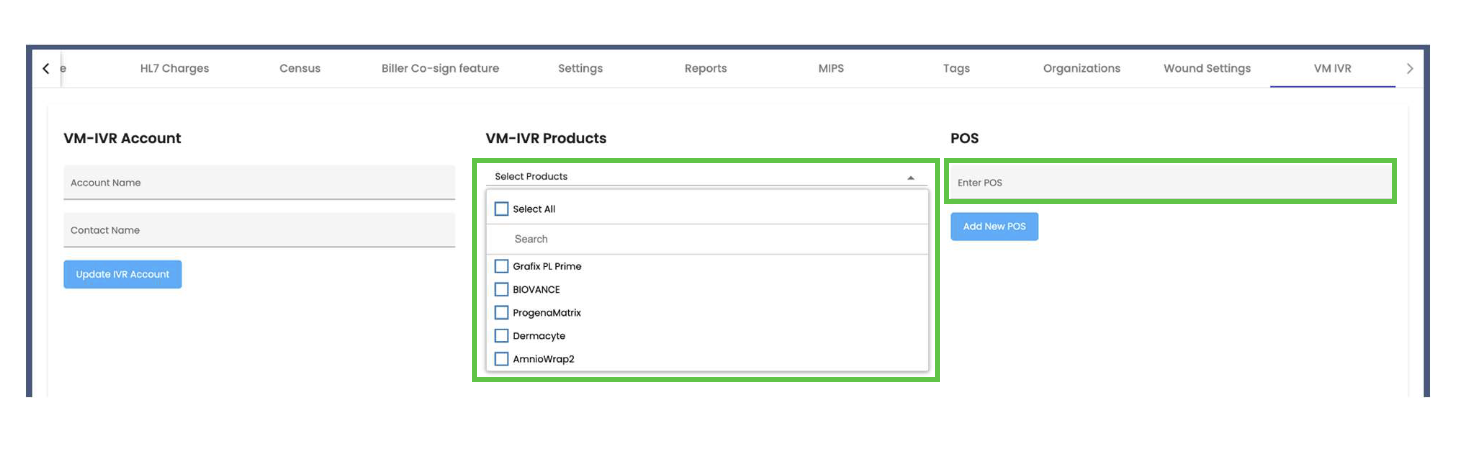
Task: Collapse the Select Products dropdown arrow
Action: pos(911,177)
